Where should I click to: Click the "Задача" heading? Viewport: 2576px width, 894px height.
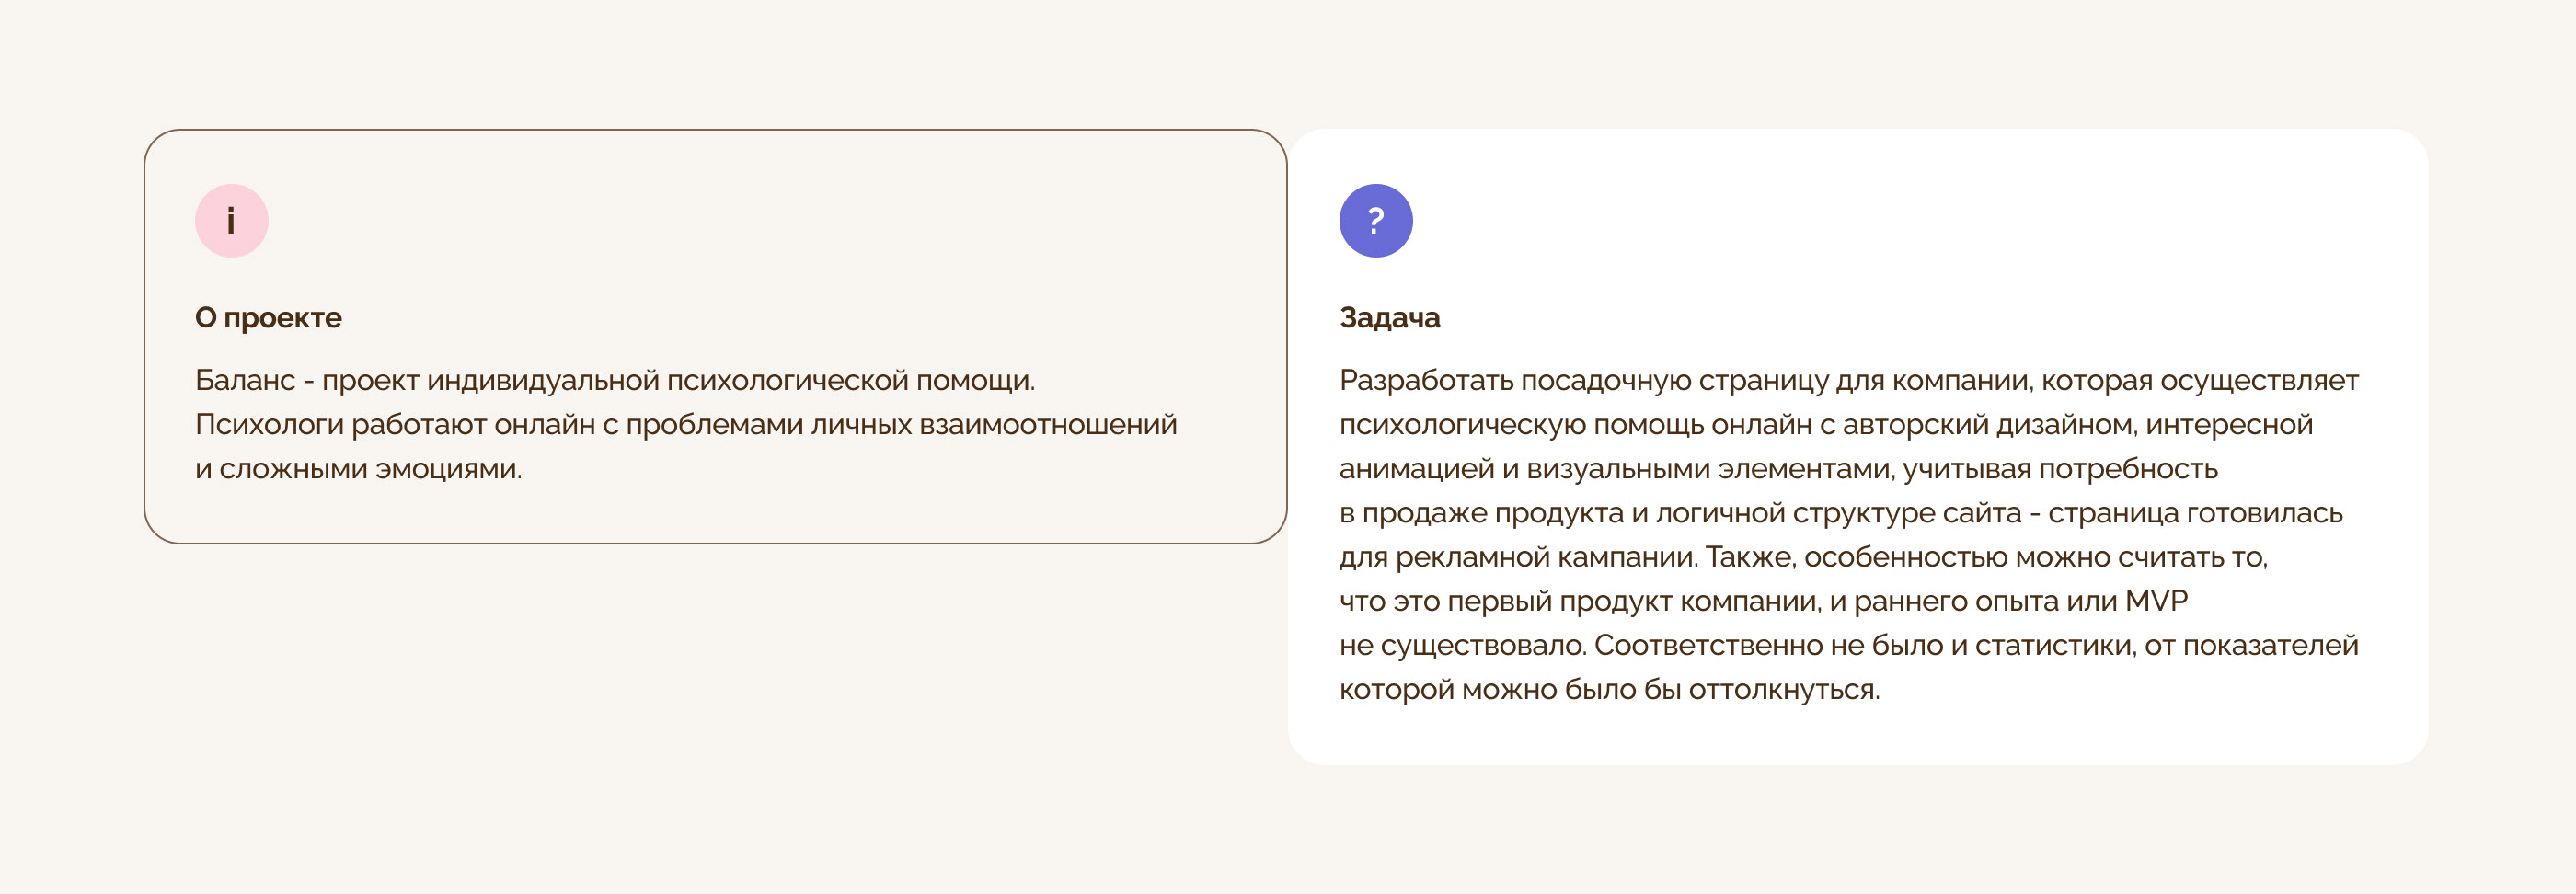click(1389, 318)
